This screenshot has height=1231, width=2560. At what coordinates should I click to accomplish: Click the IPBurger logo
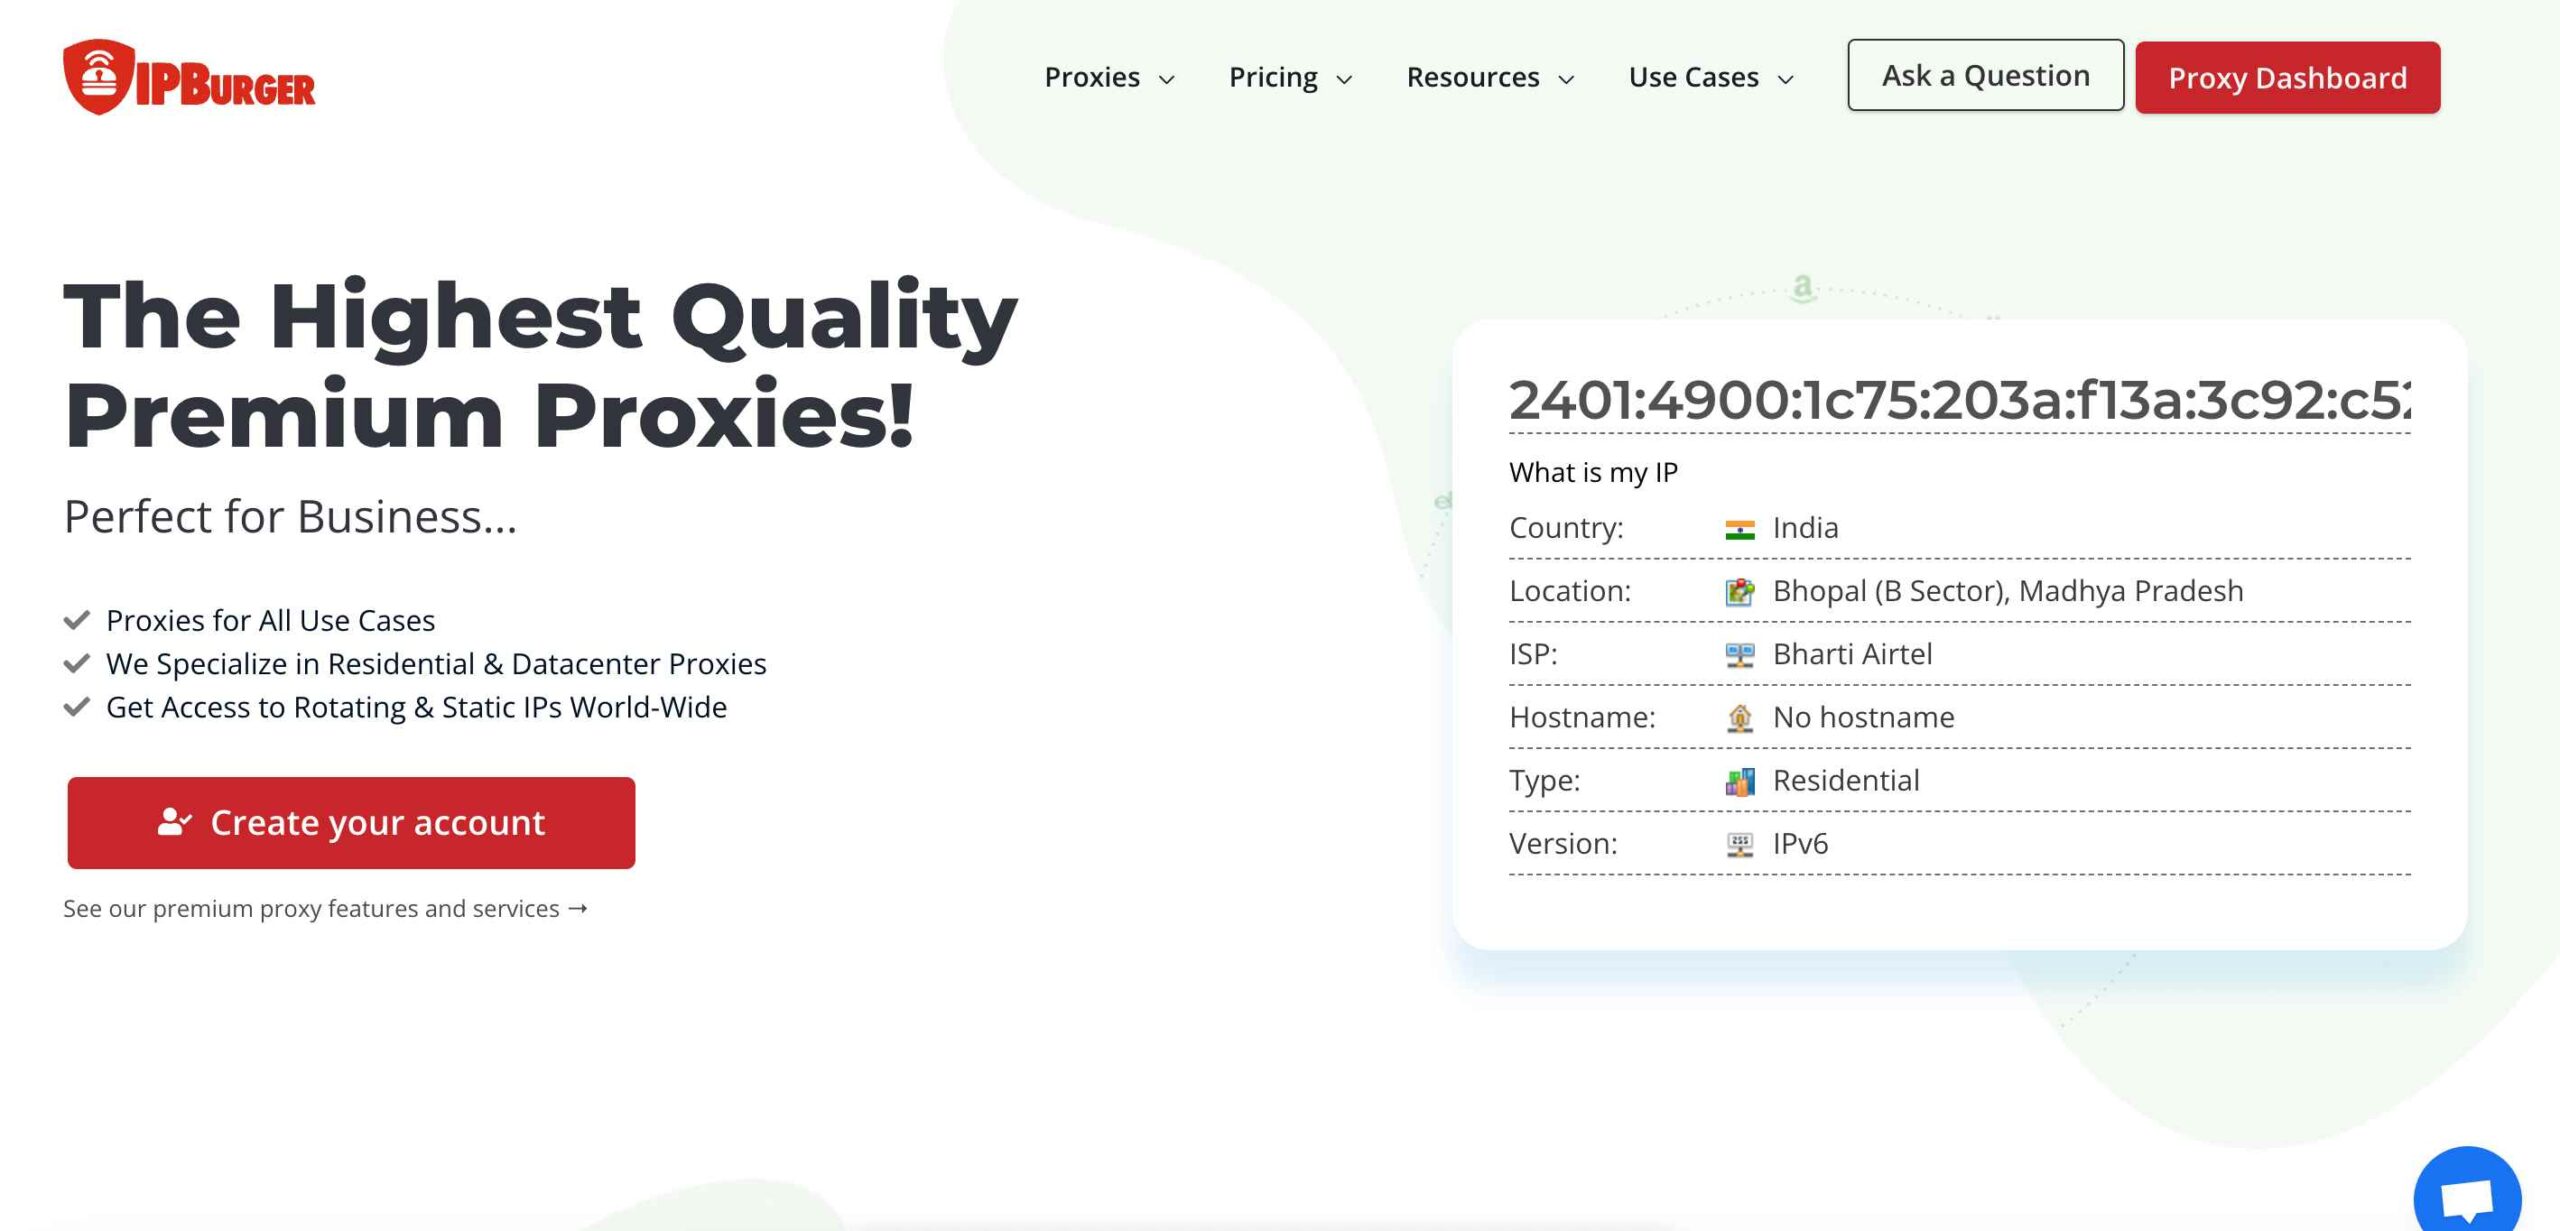(x=189, y=77)
